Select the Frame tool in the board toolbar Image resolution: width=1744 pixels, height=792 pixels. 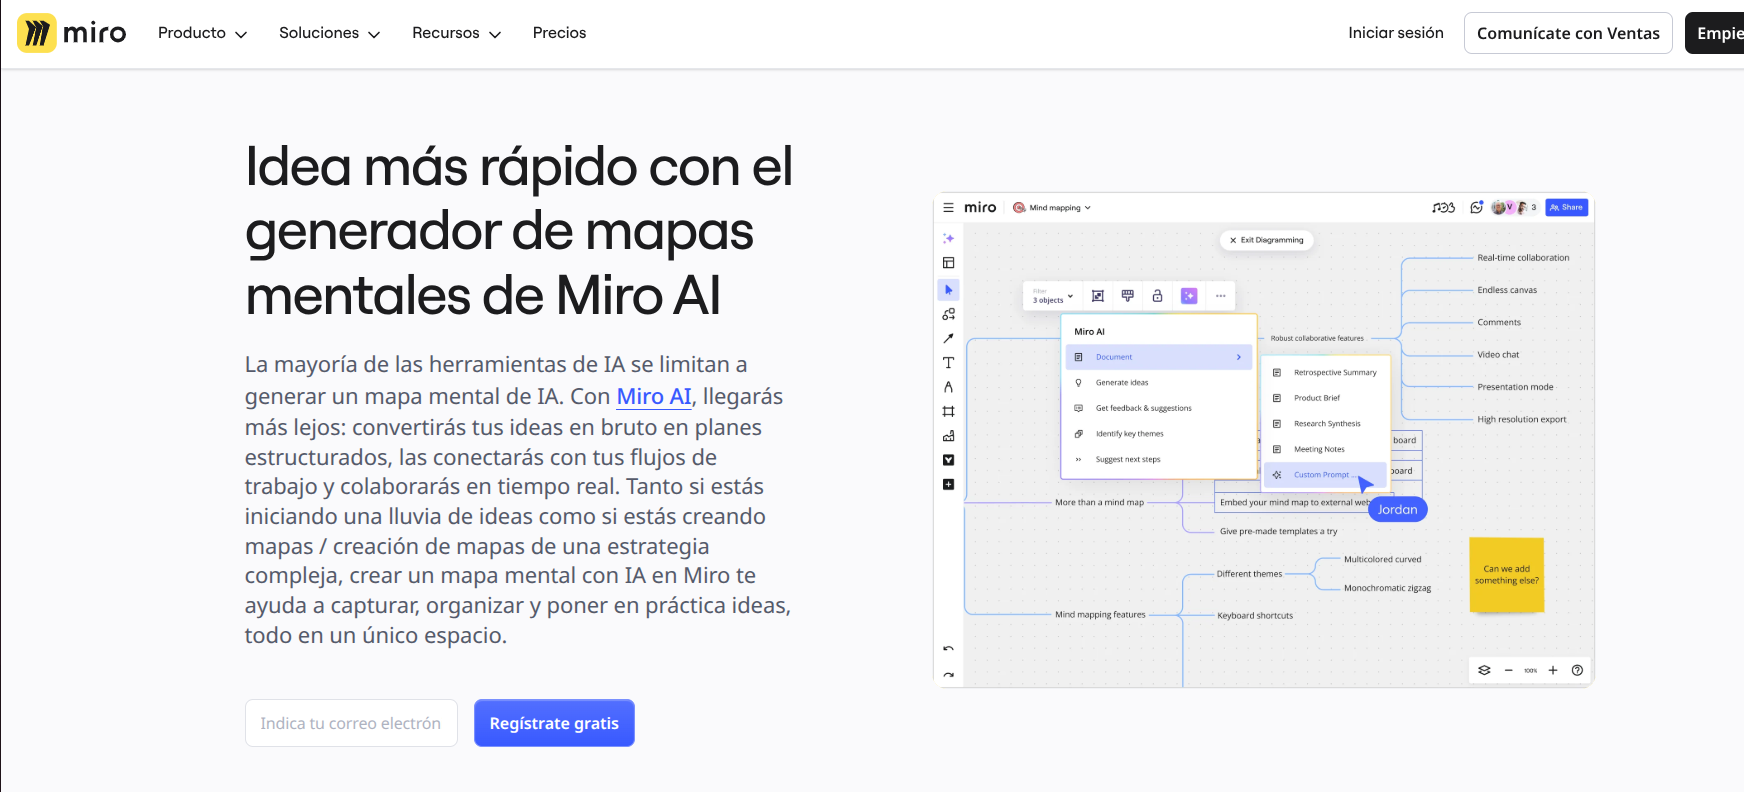click(x=948, y=411)
